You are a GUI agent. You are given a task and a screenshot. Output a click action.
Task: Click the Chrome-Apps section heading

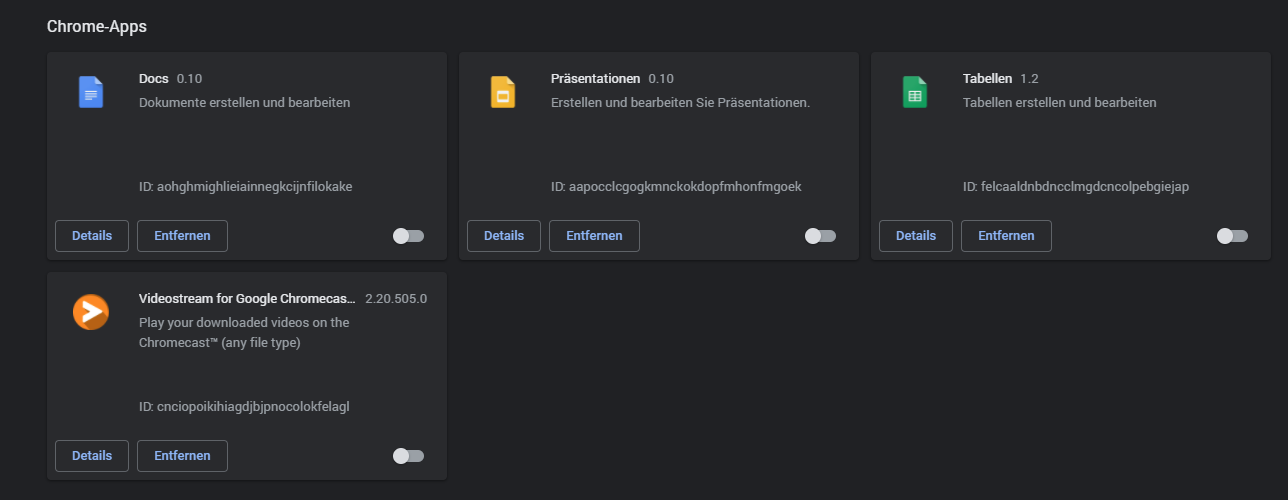(x=97, y=26)
